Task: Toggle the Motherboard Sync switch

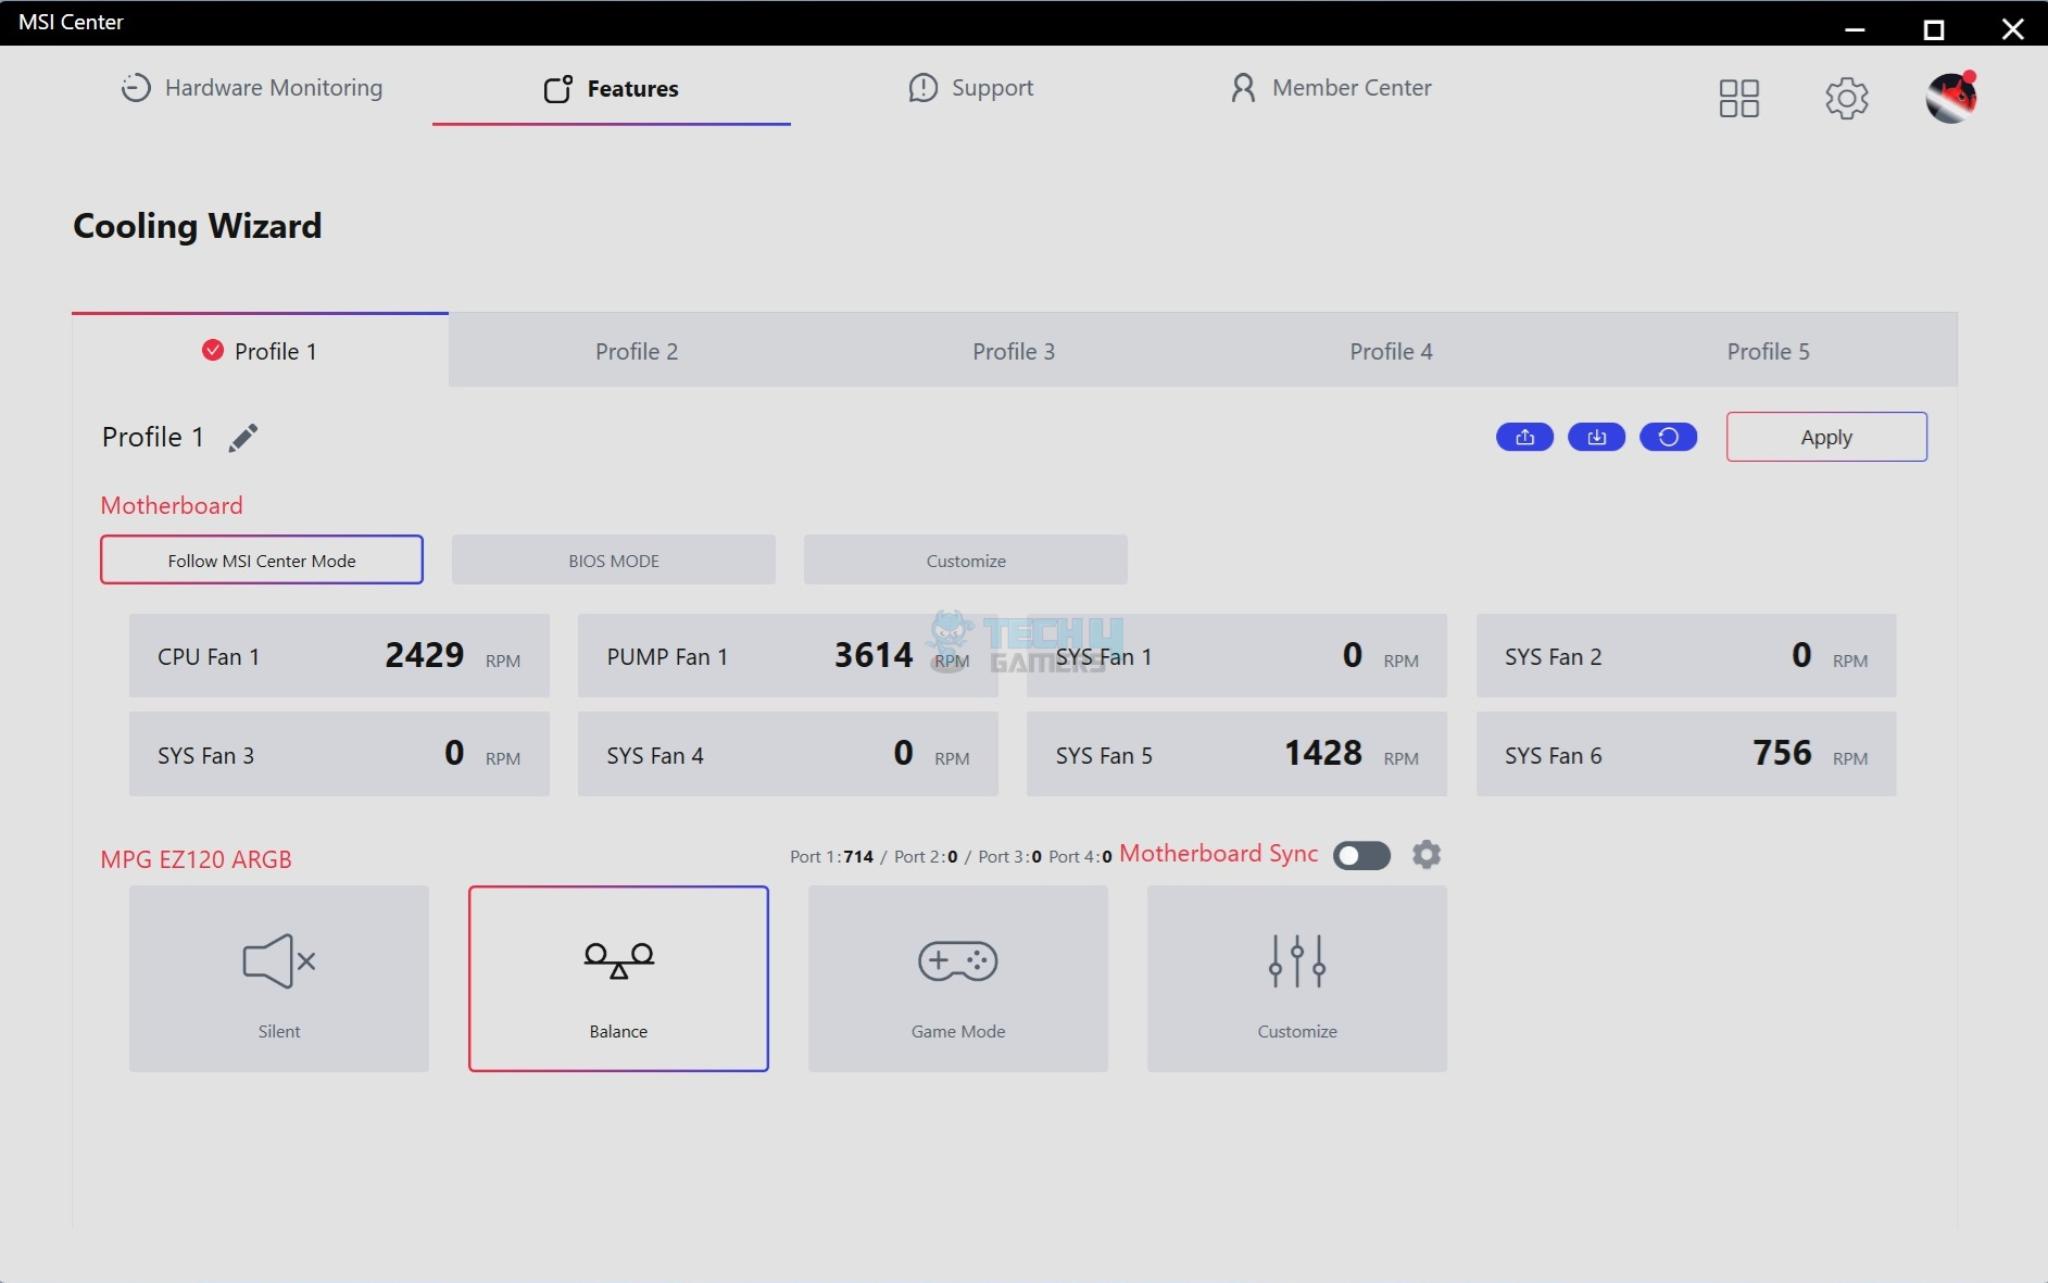Action: [1361, 856]
